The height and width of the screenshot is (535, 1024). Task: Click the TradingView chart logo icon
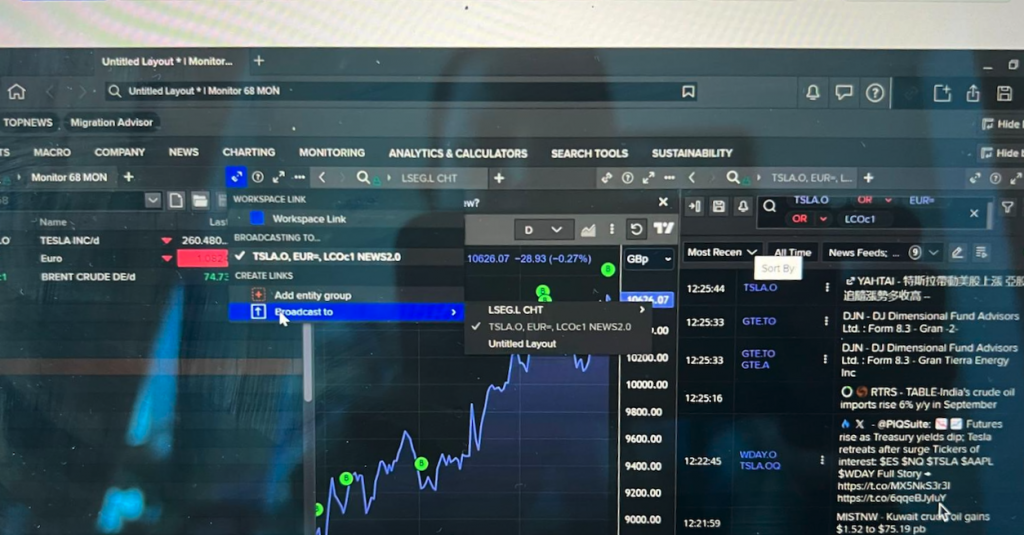coord(662,229)
